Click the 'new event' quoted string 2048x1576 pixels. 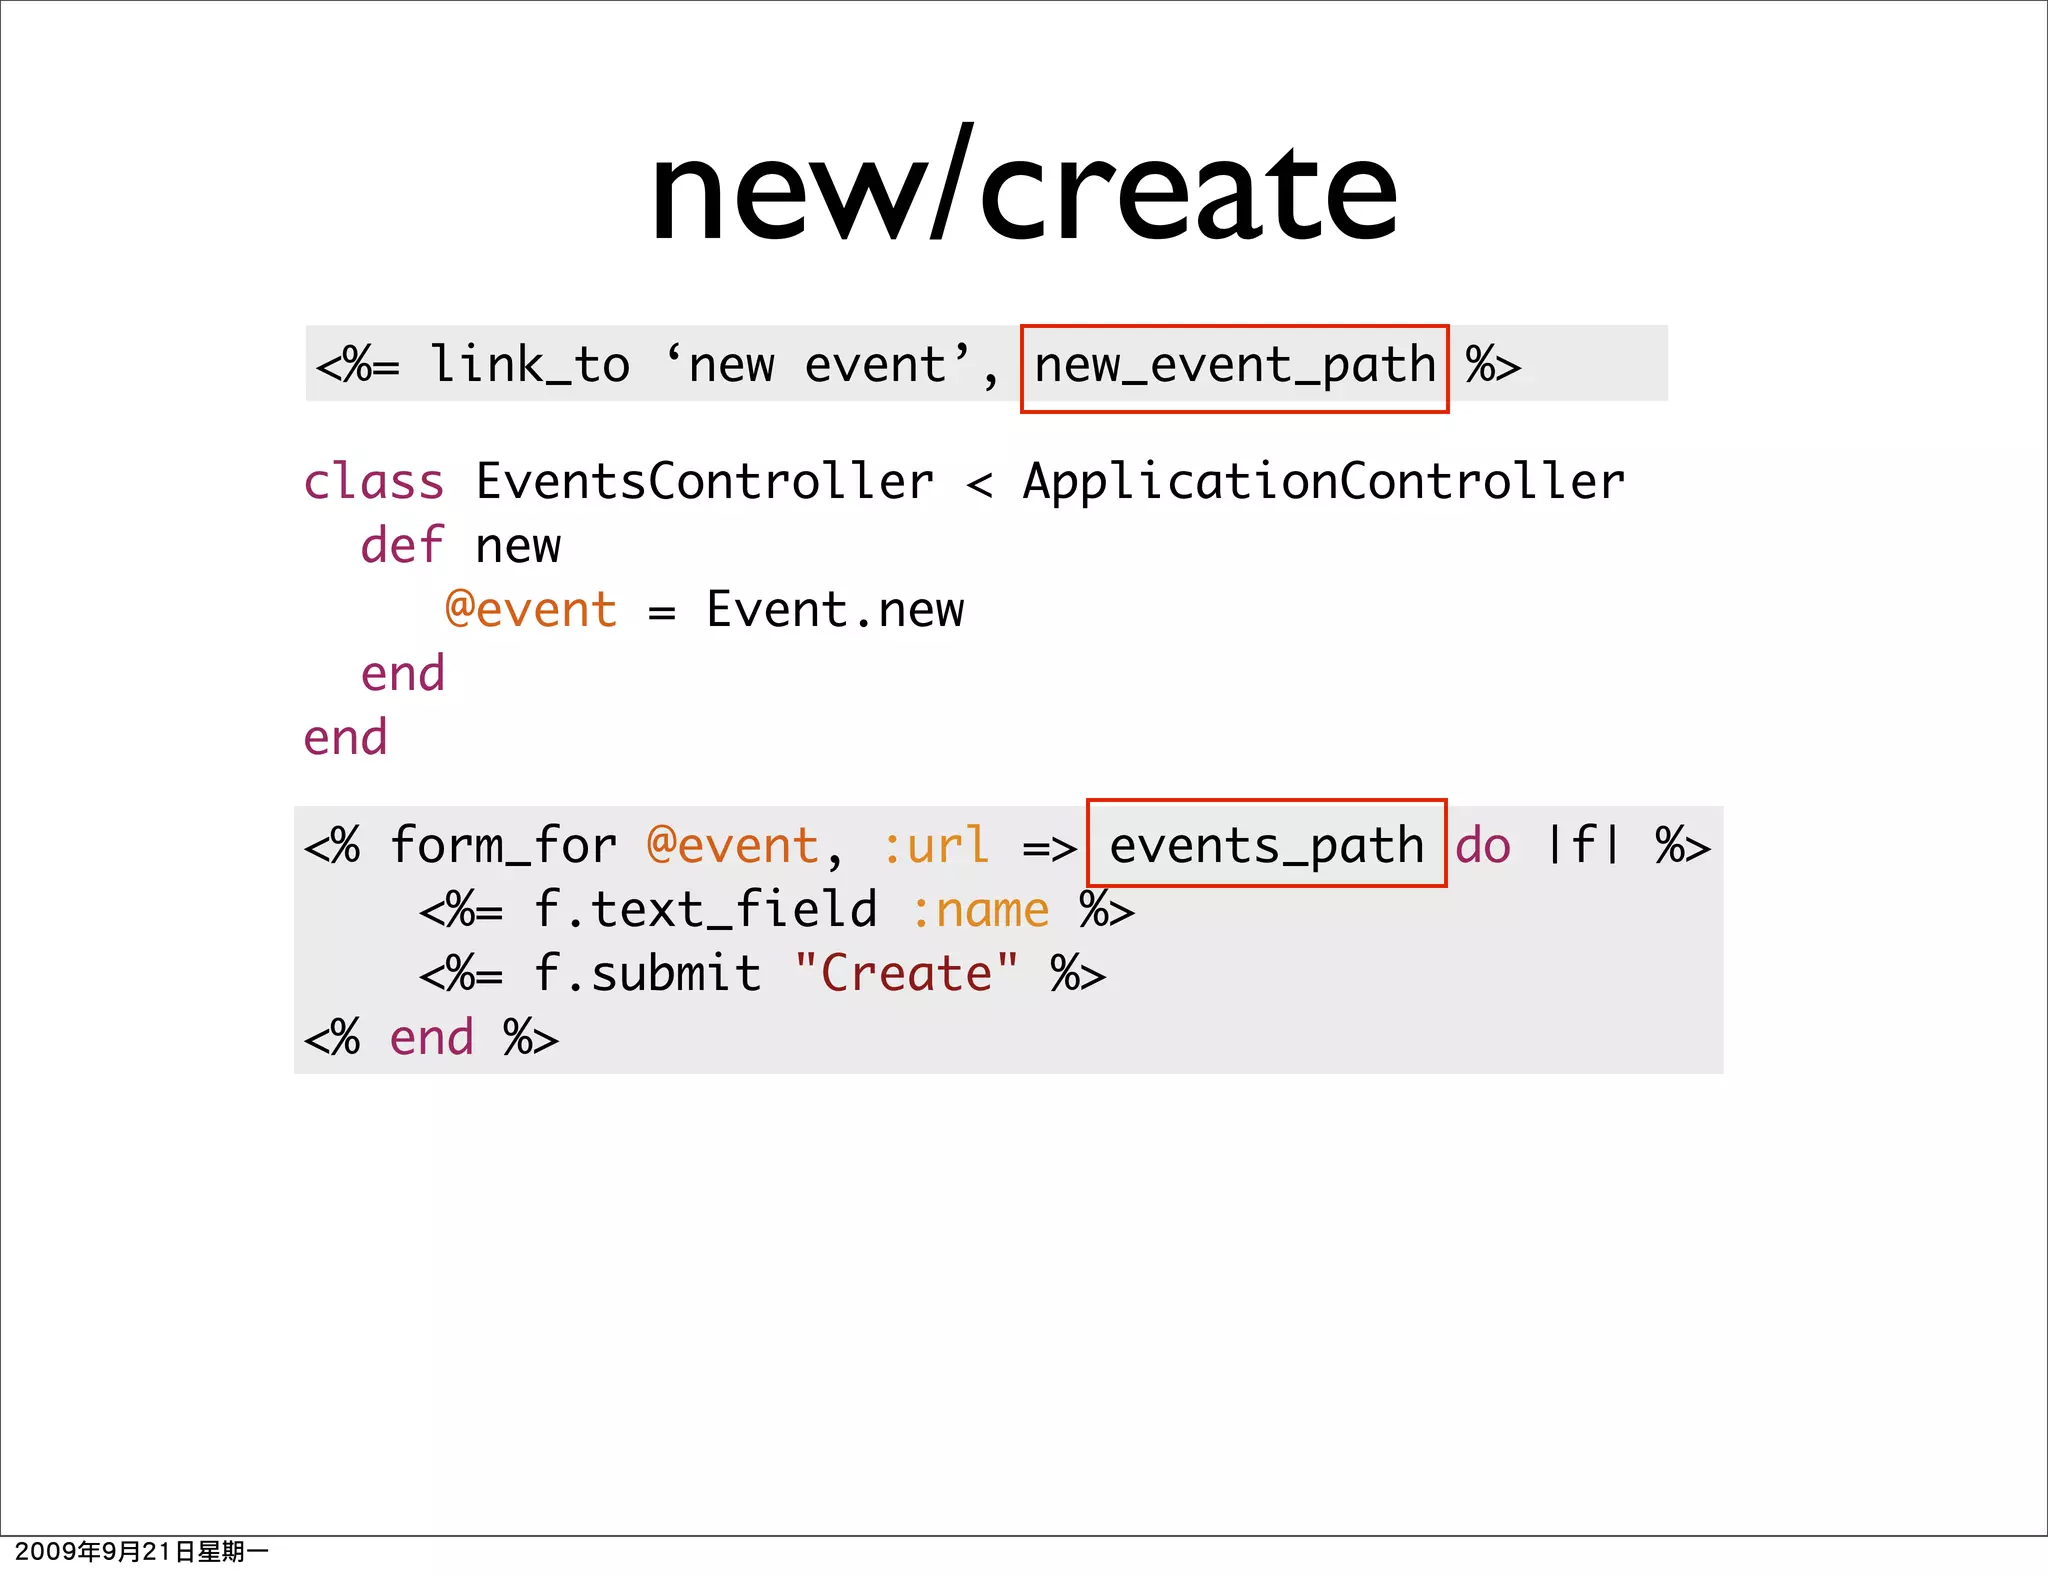818,365
